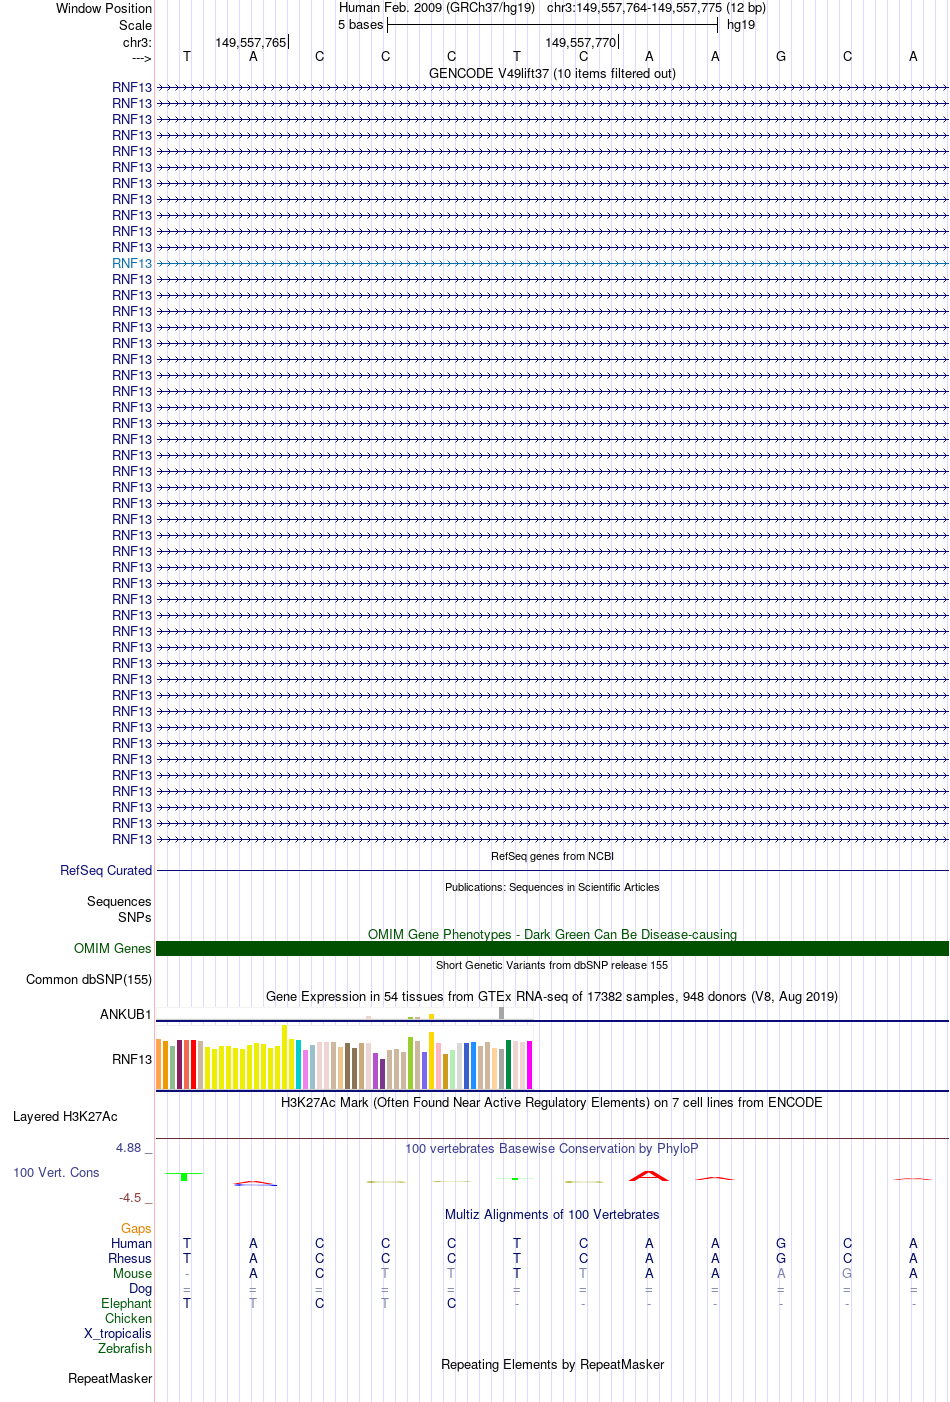The image size is (950, 1402).
Task: Click the 'OMIM Genes' track label
Action: point(113,948)
